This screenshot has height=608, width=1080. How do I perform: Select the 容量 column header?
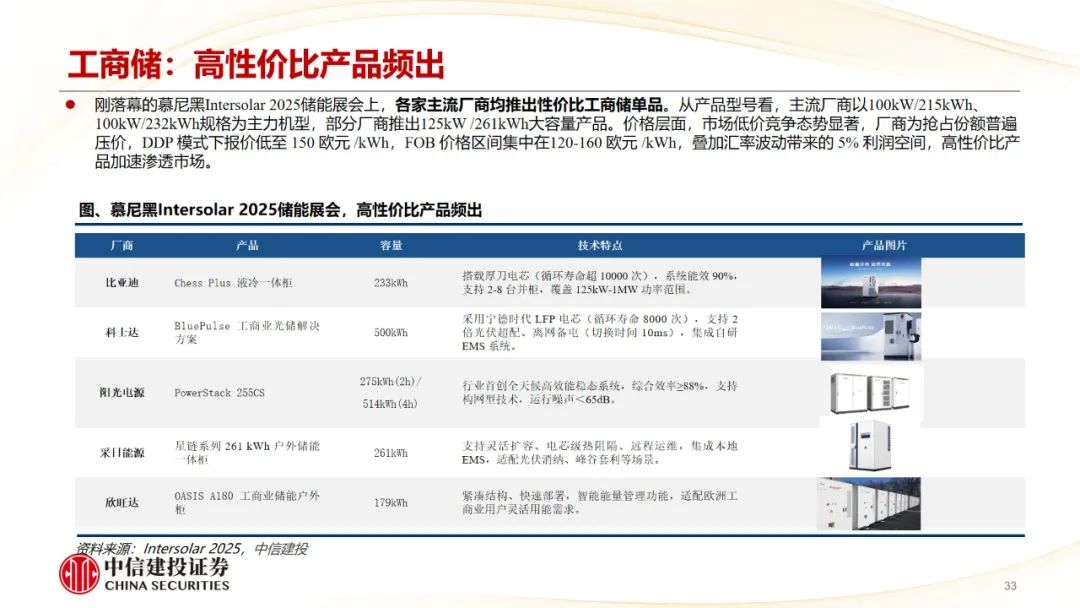coord(391,245)
